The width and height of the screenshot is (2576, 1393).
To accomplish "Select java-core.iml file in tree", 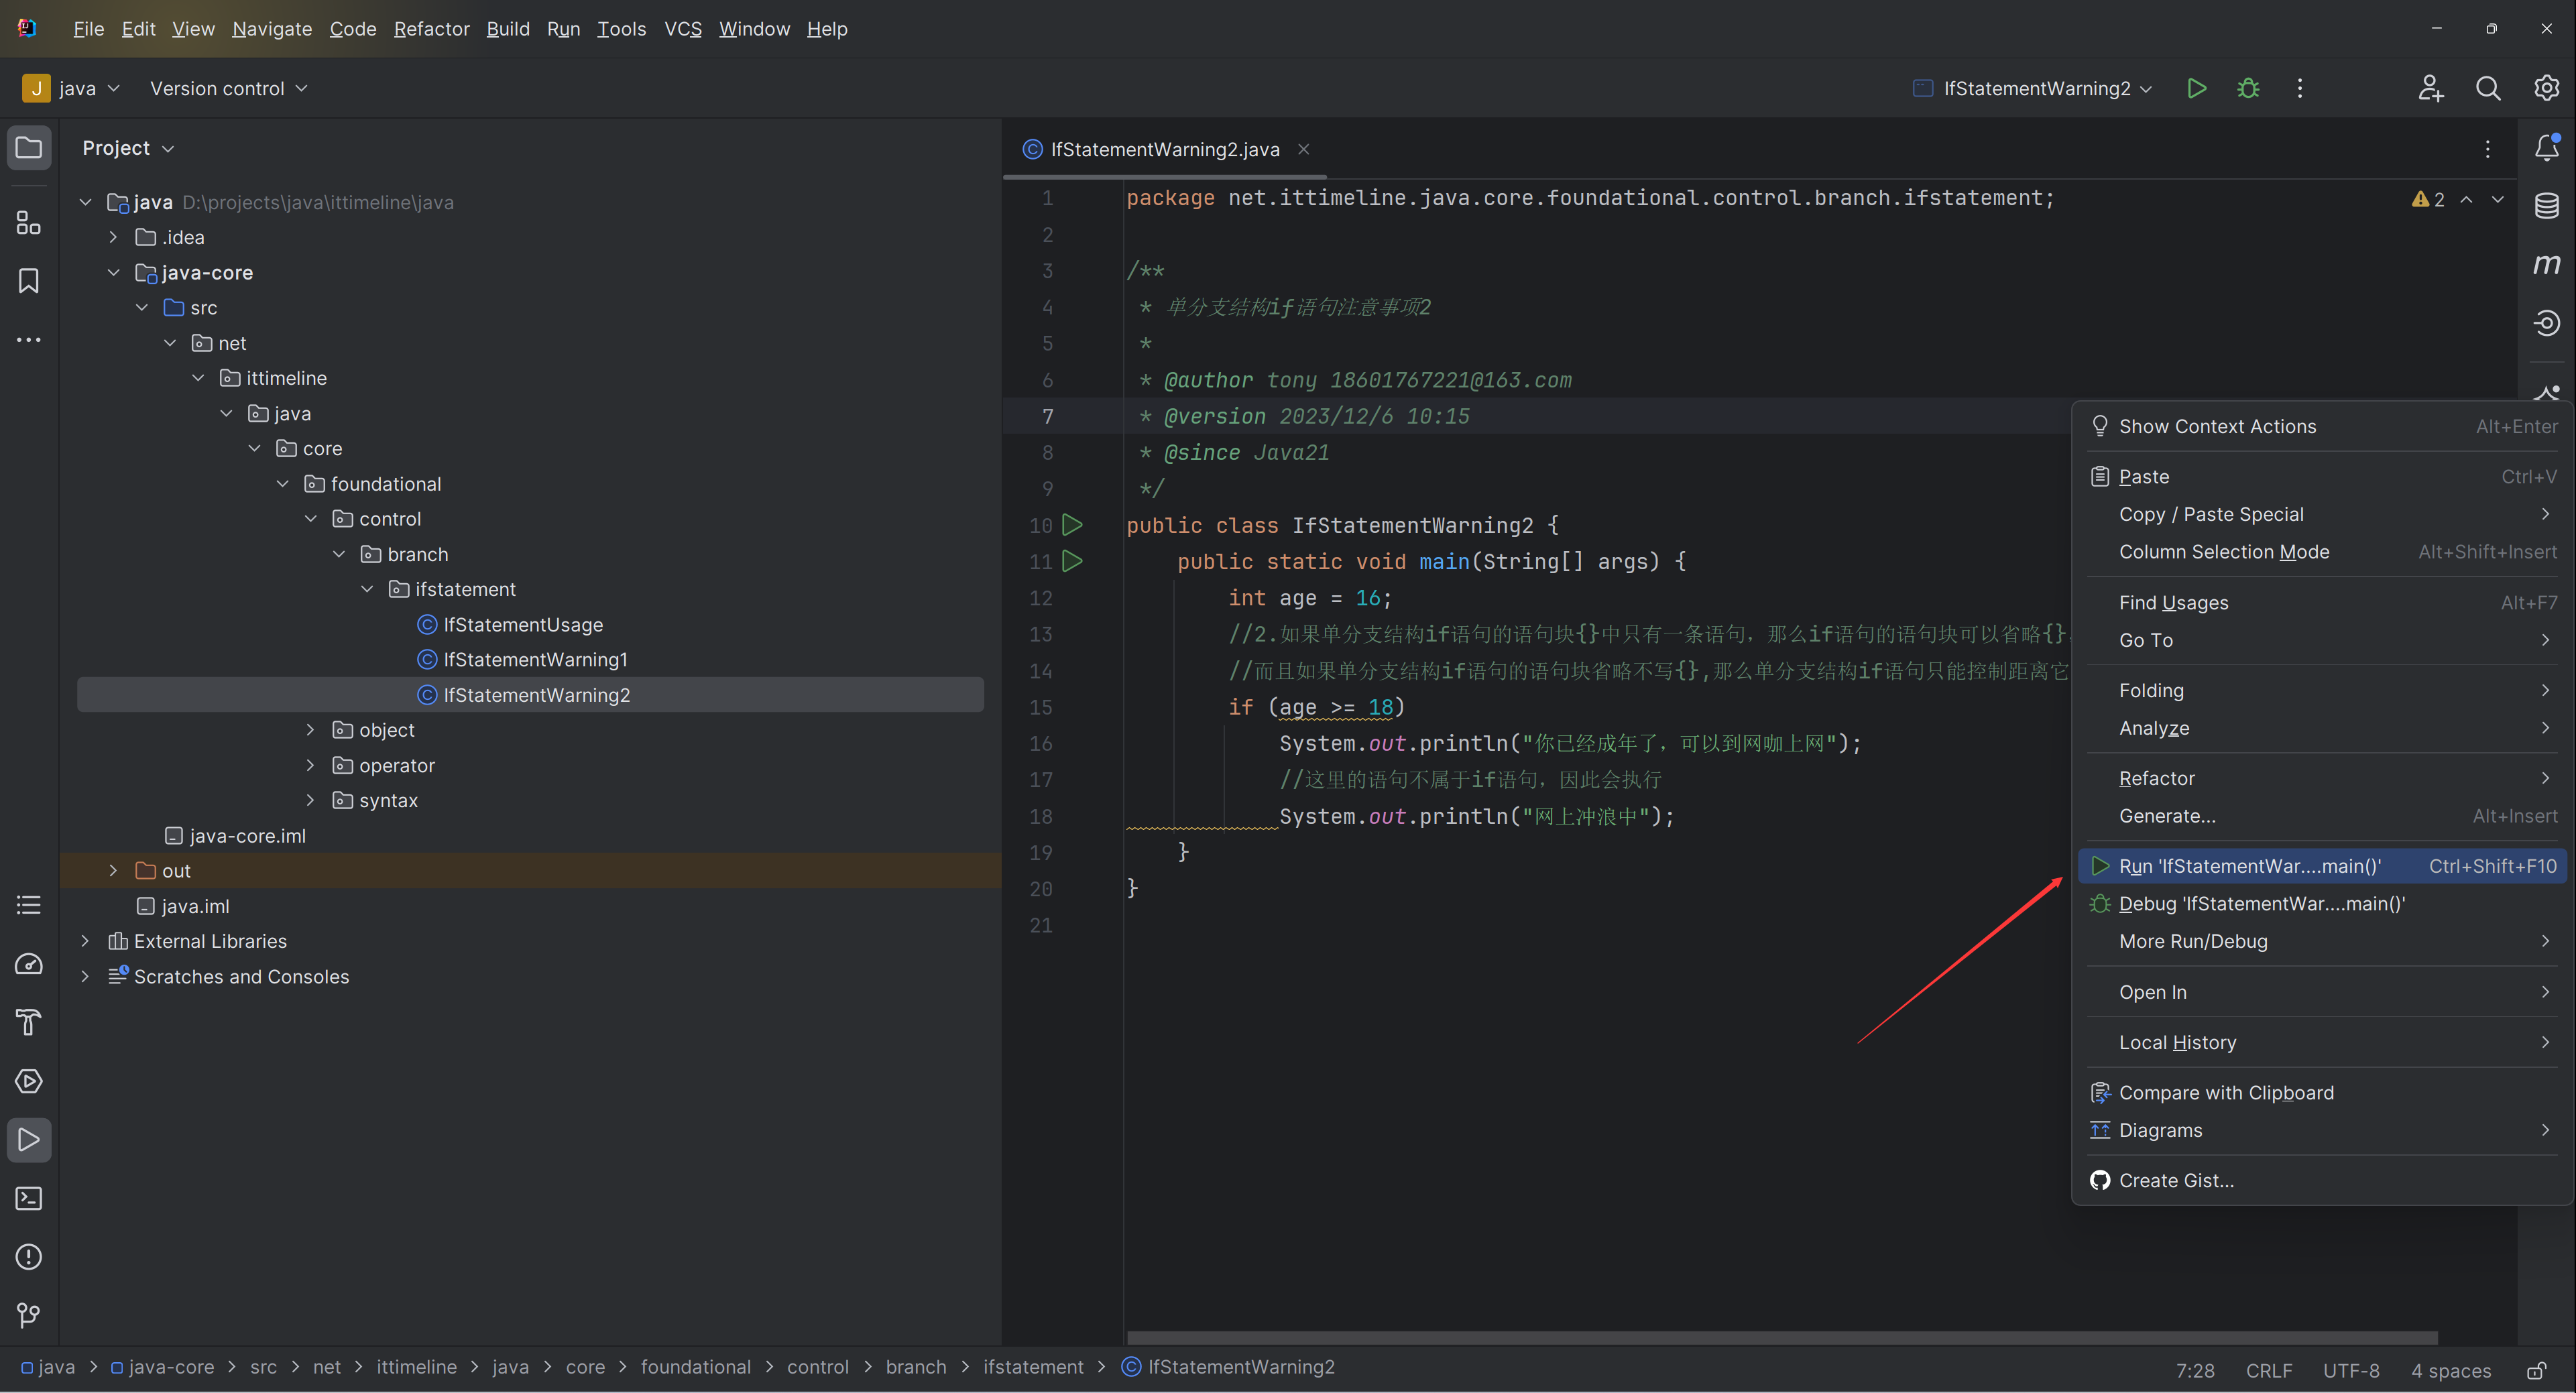I will pyautogui.click(x=247, y=836).
